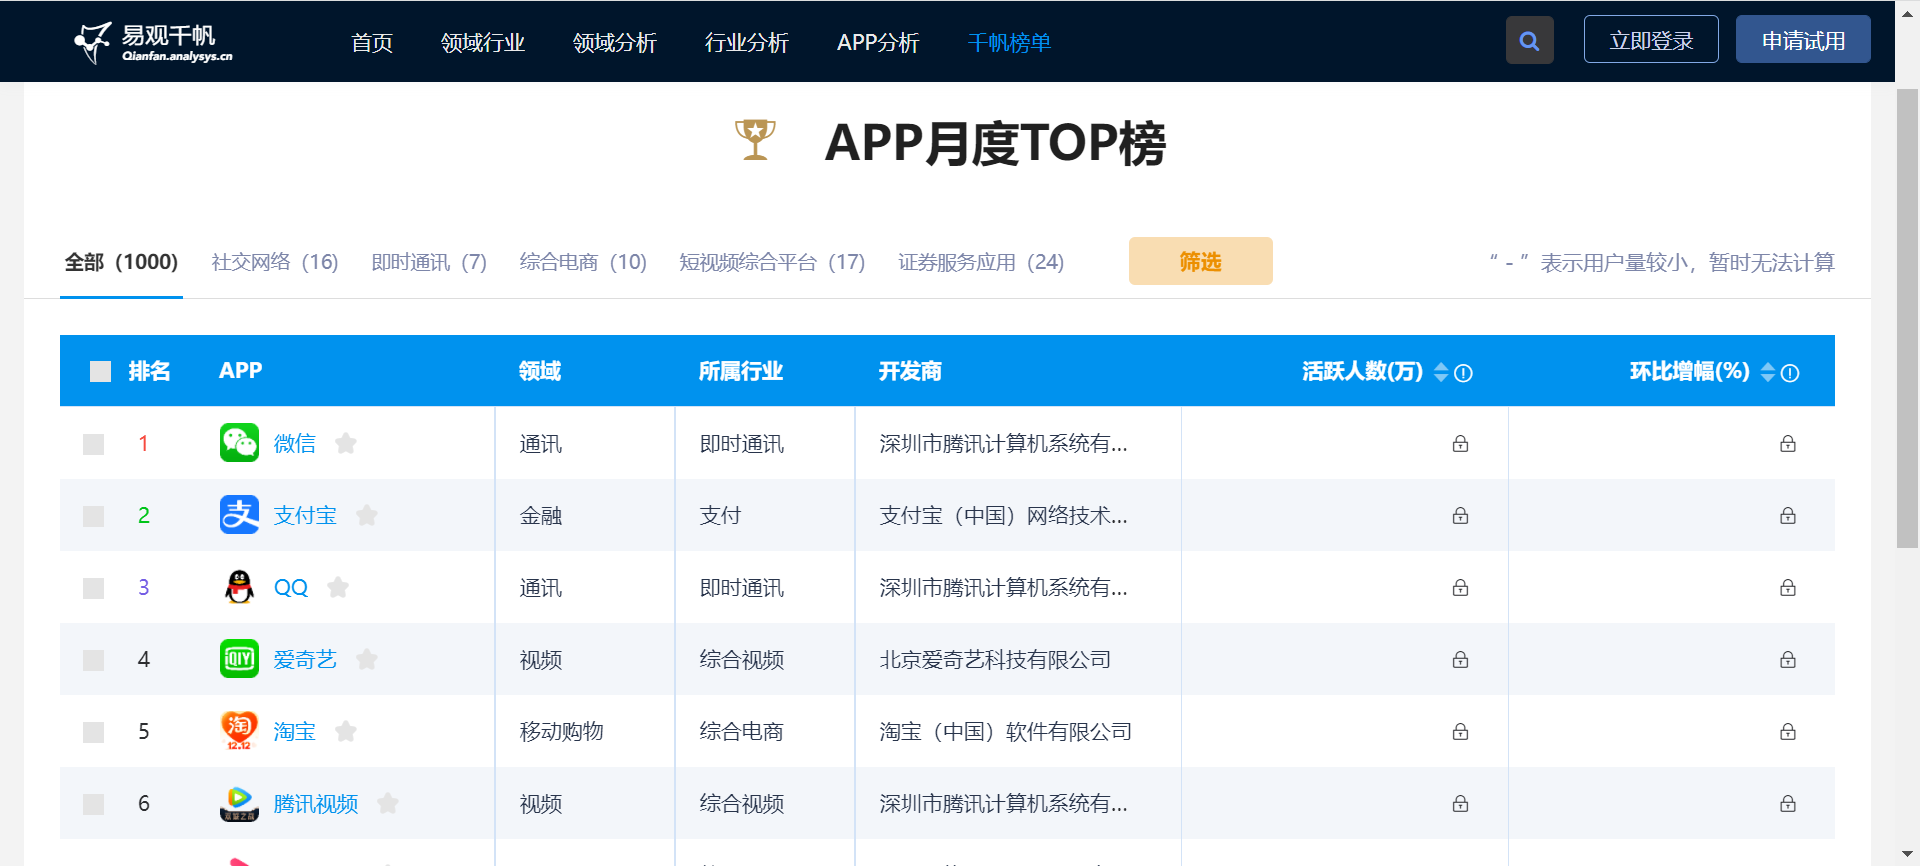Click the Taobao app icon
The image size is (1920, 866).
pos(239,731)
